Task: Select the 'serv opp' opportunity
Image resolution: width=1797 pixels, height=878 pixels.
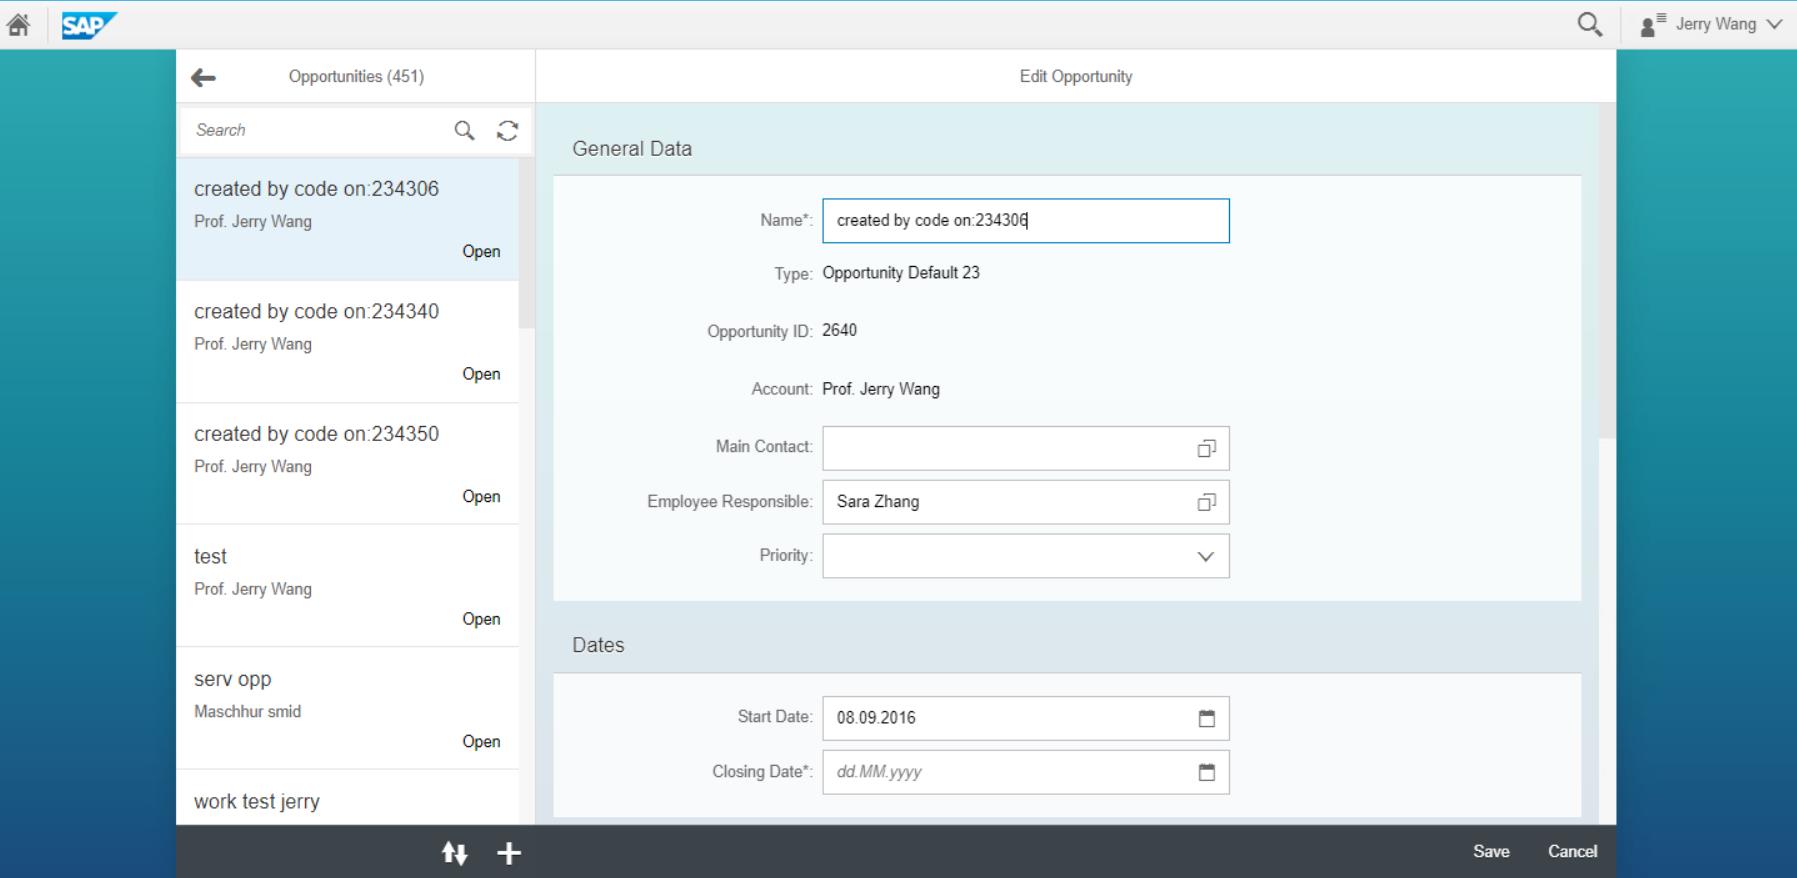Action: [x=348, y=709]
